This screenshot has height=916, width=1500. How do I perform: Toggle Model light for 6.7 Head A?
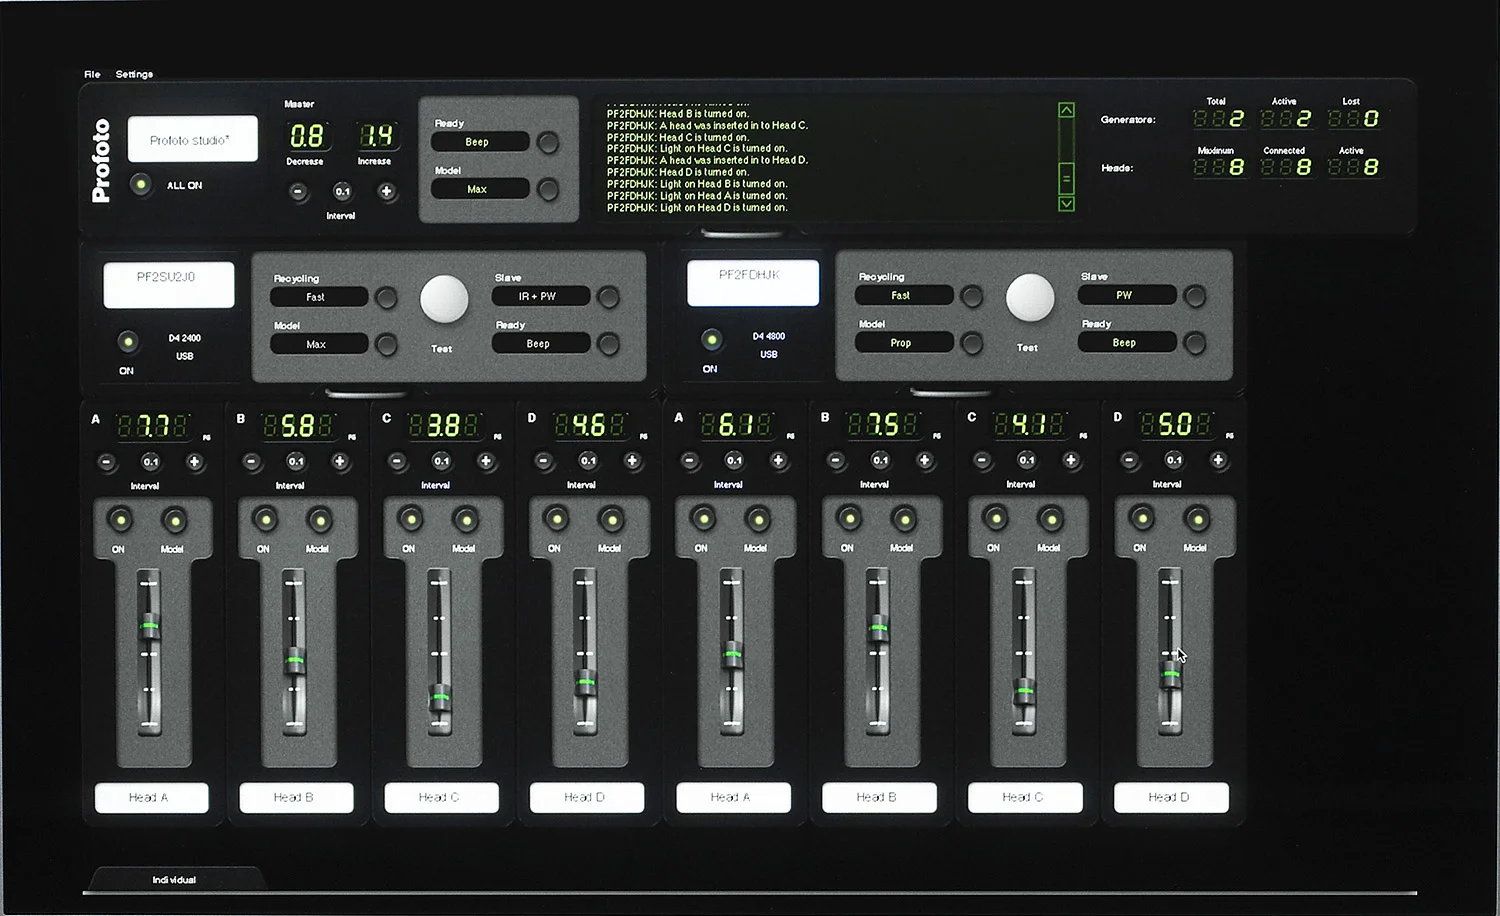pos(758,519)
